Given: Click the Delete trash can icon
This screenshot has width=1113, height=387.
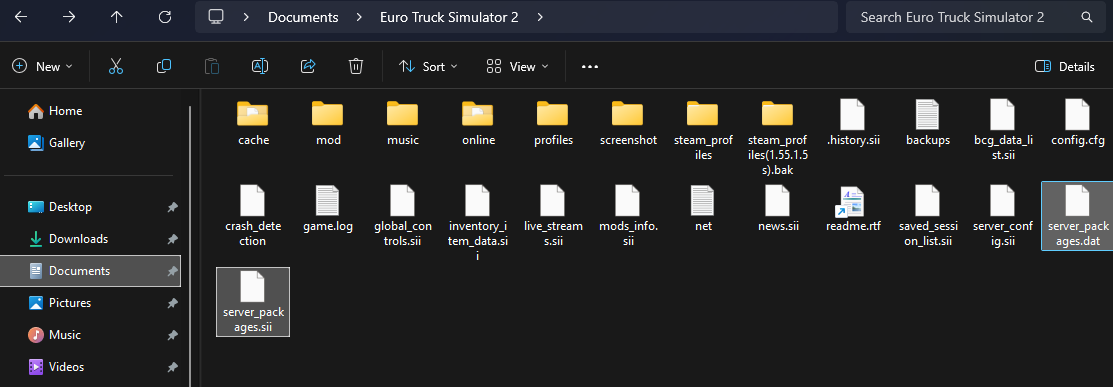Looking at the screenshot, I should tap(356, 66).
